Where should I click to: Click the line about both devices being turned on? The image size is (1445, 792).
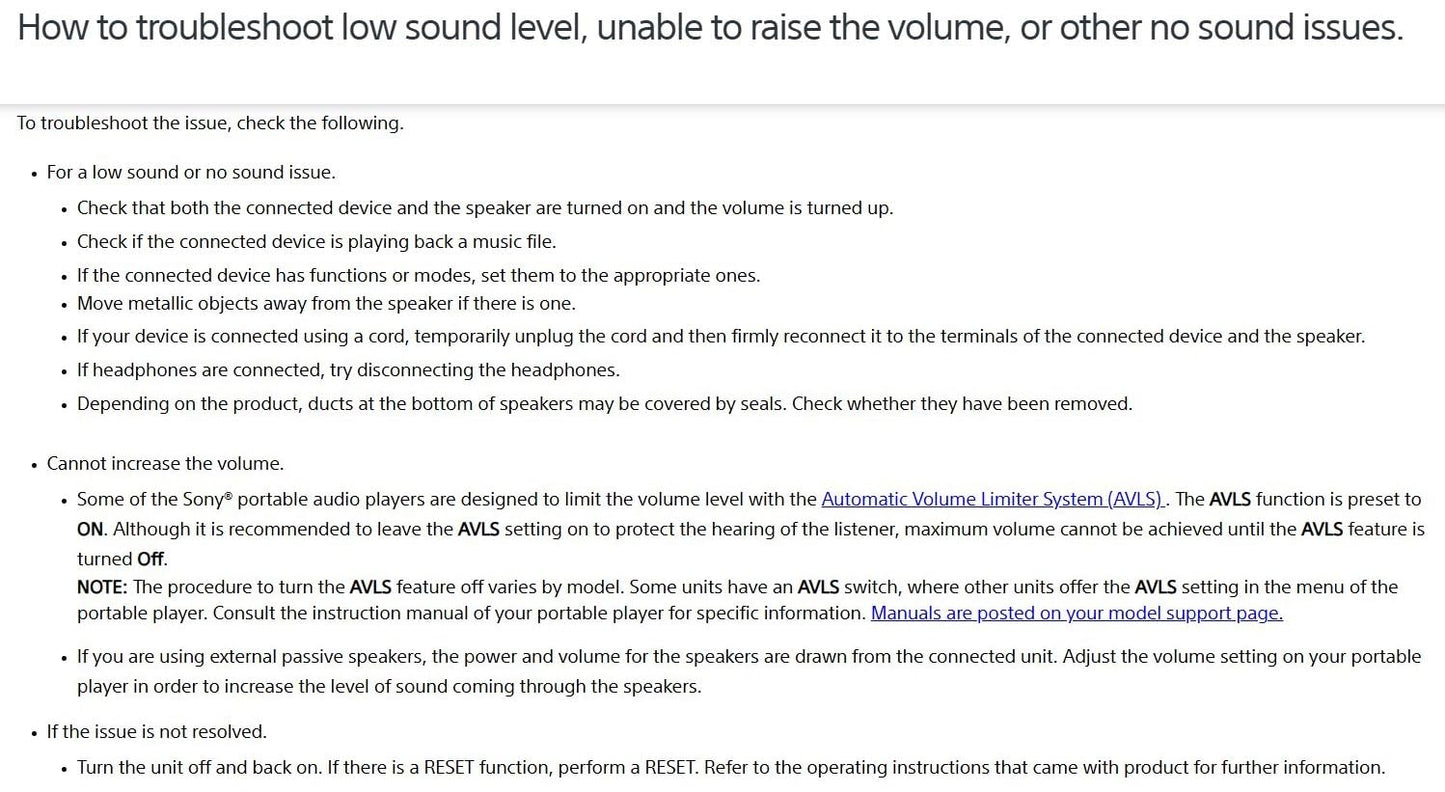485,208
